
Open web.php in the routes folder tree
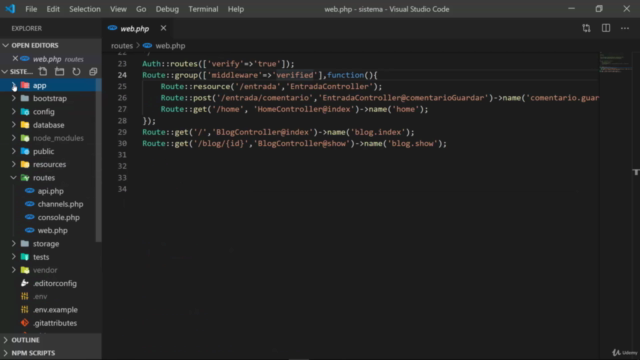tap(53, 231)
